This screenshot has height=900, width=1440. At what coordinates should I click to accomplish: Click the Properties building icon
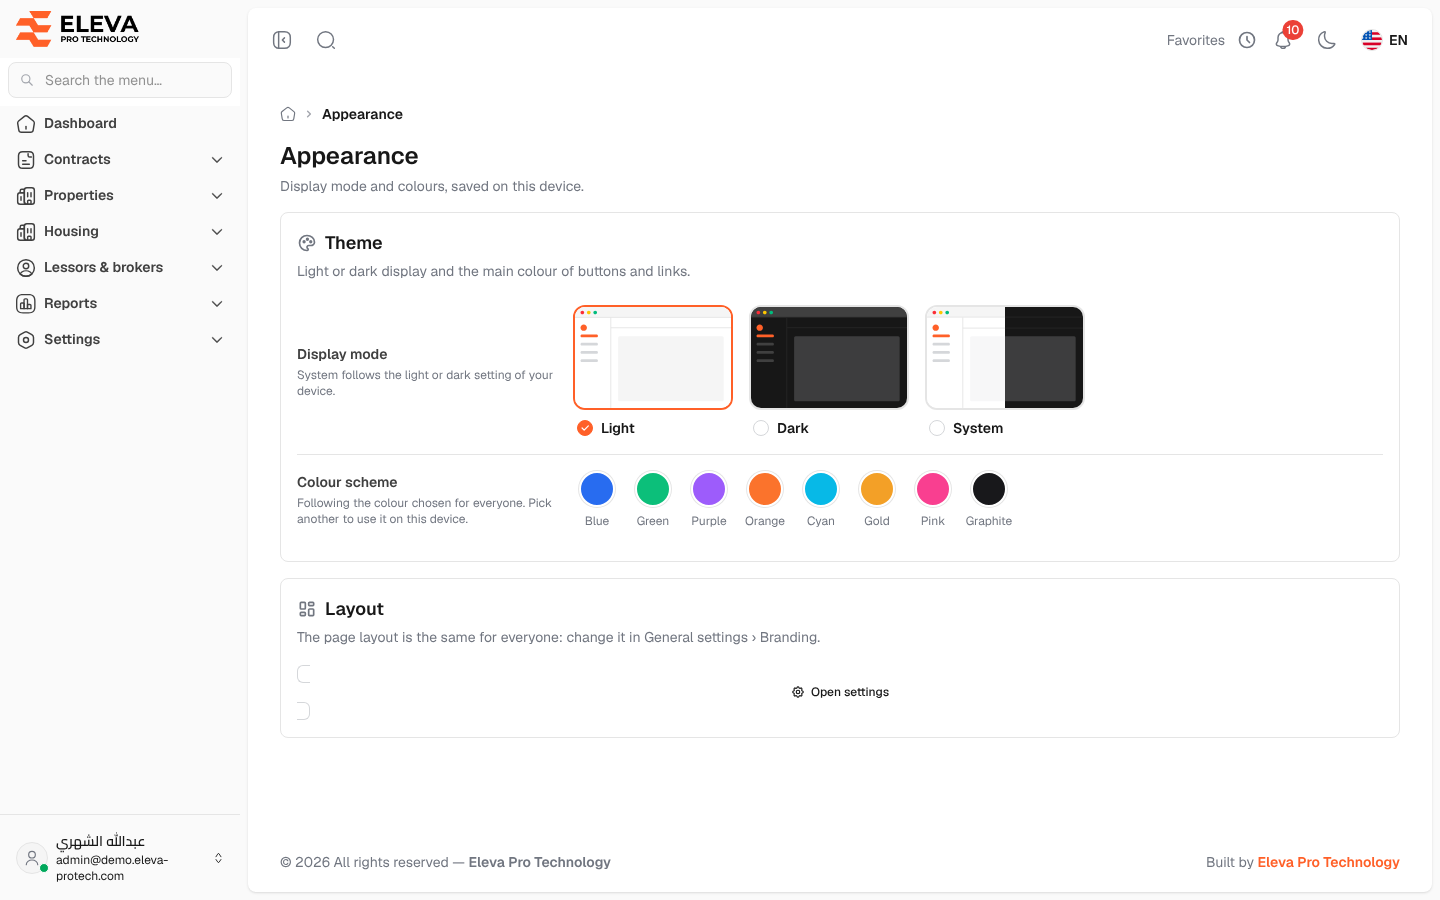pos(26,195)
